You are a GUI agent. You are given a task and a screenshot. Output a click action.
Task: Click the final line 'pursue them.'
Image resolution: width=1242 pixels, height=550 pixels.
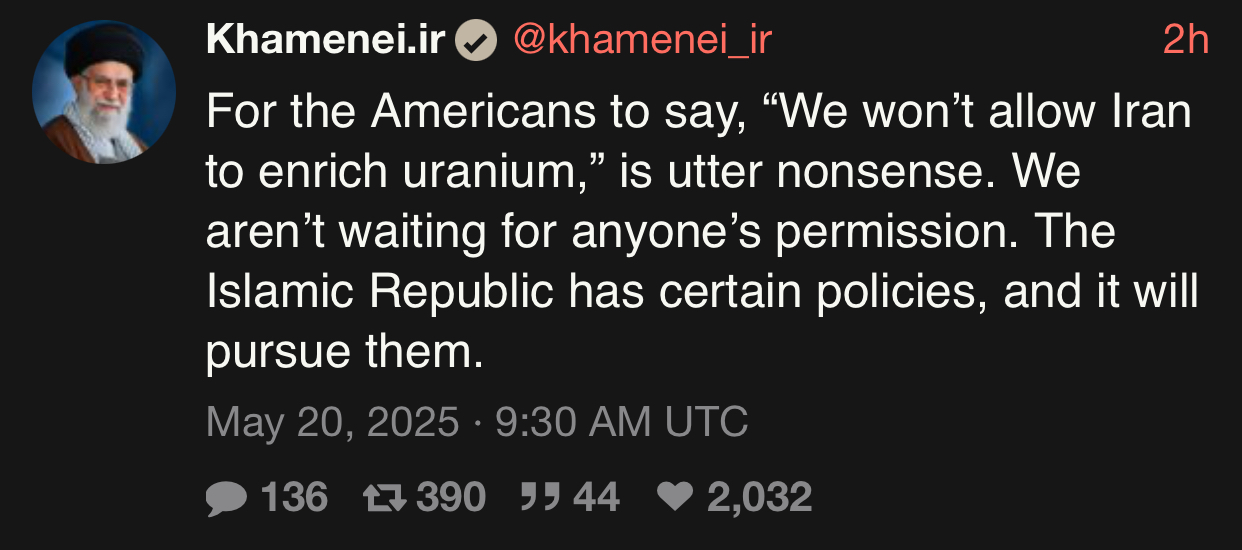pyautogui.click(x=345, y=351)
